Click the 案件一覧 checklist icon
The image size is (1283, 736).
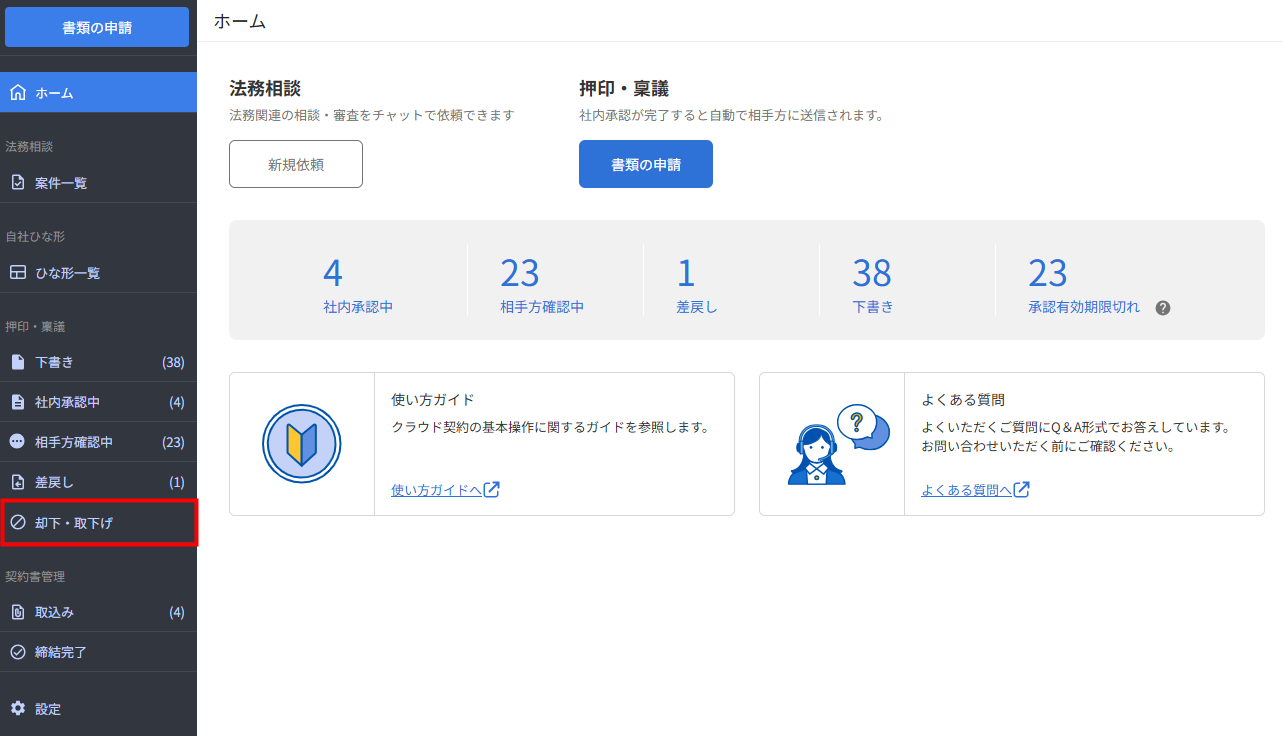coord(17,183)
